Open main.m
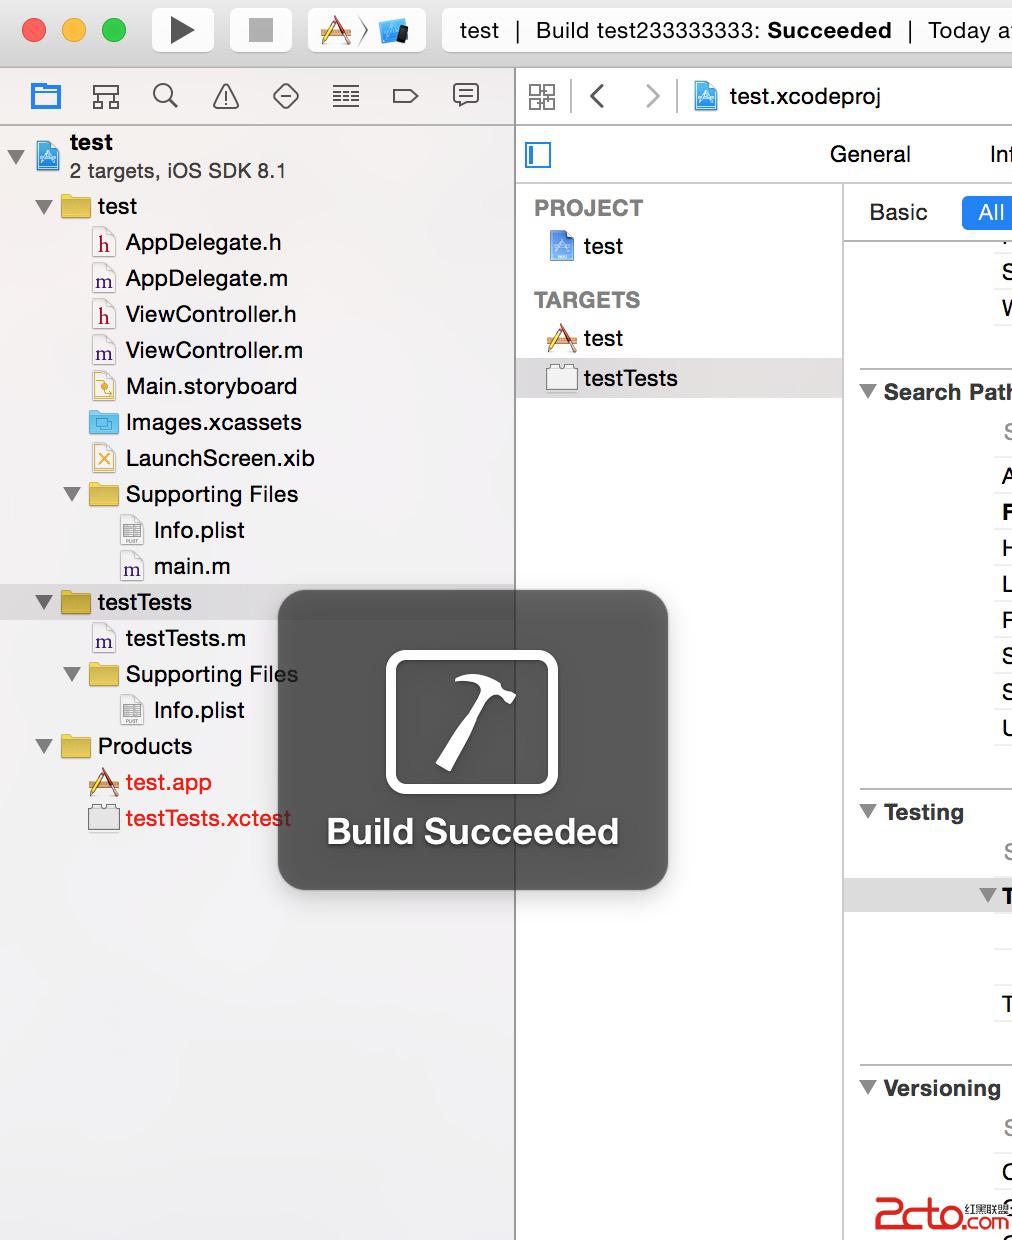 click(192, 566)
